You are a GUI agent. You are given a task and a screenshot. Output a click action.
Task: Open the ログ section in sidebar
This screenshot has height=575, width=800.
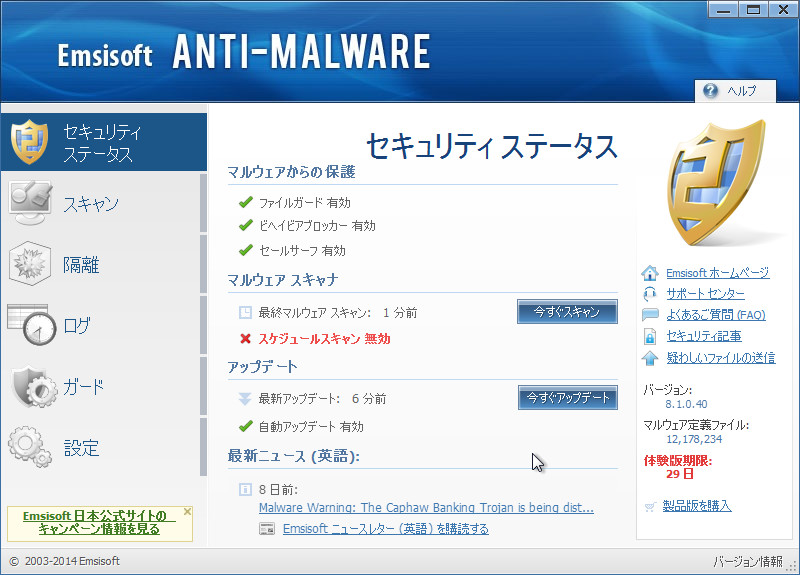(104, 325)
